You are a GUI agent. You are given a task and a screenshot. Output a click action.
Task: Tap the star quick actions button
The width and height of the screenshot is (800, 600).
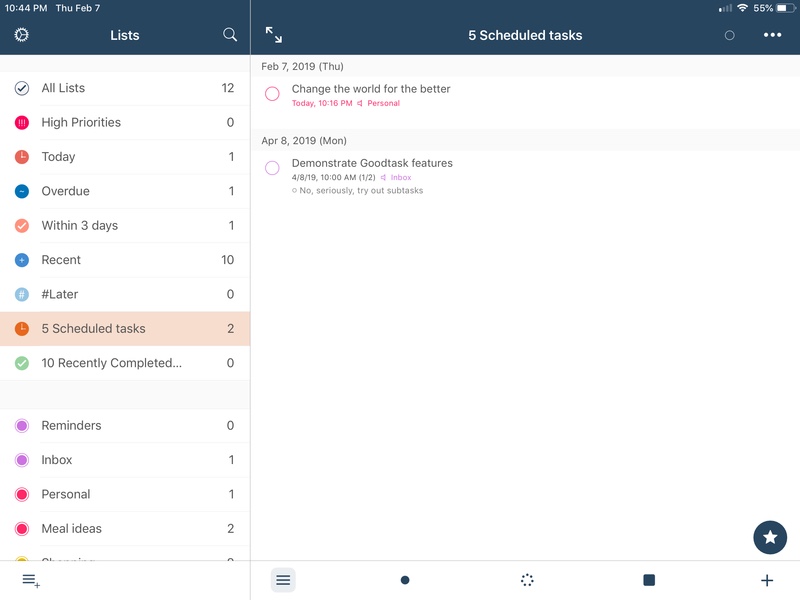tap(769, 537)
